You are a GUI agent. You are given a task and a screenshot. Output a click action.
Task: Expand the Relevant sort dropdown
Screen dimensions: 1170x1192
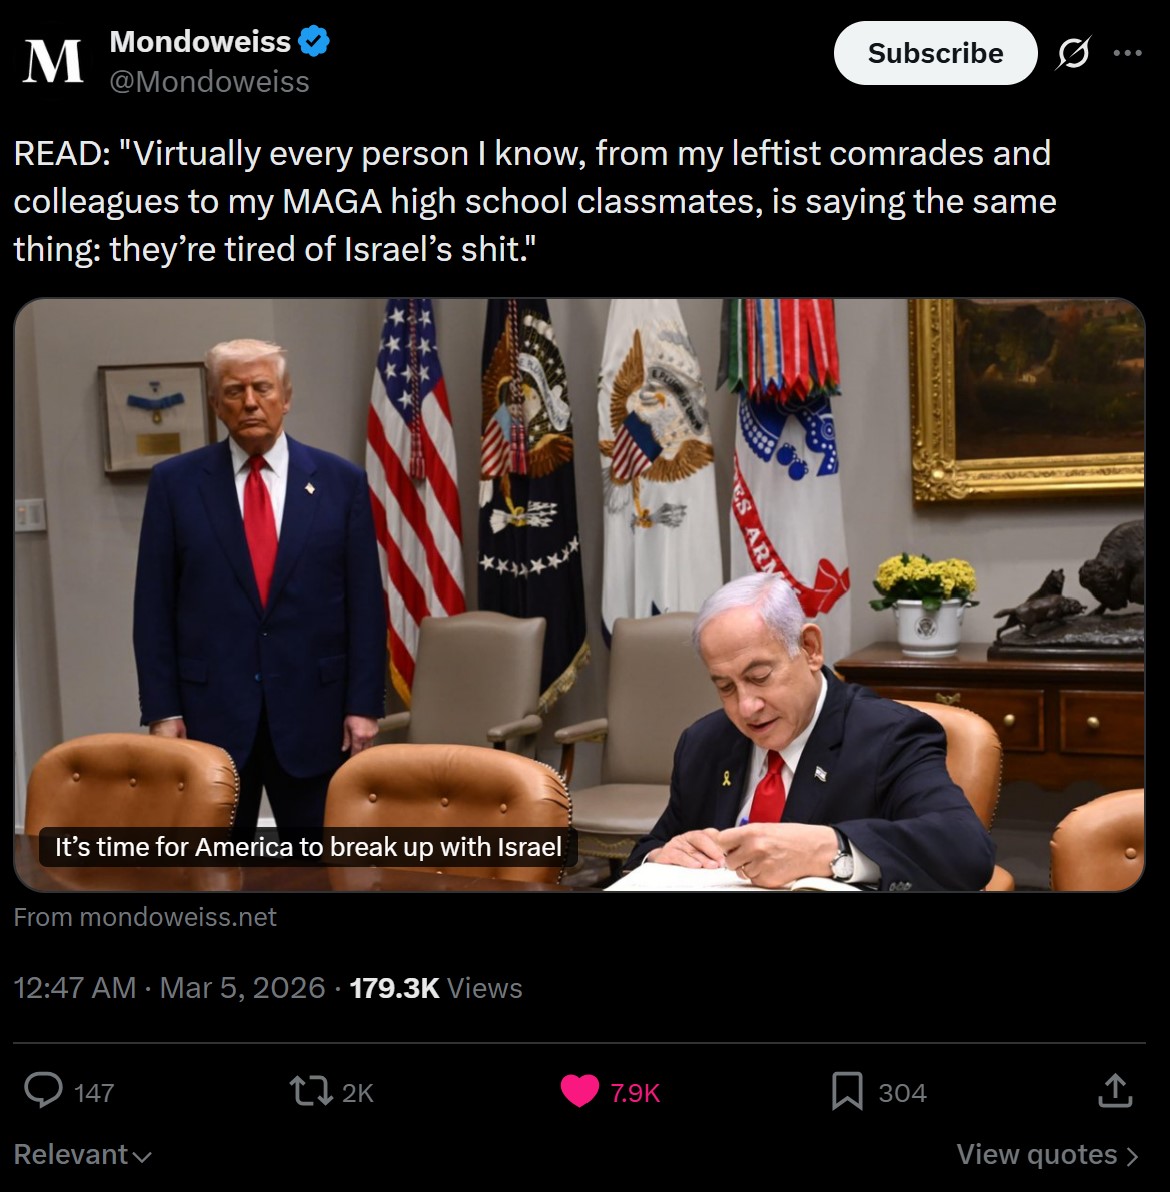pos(83,1155)
